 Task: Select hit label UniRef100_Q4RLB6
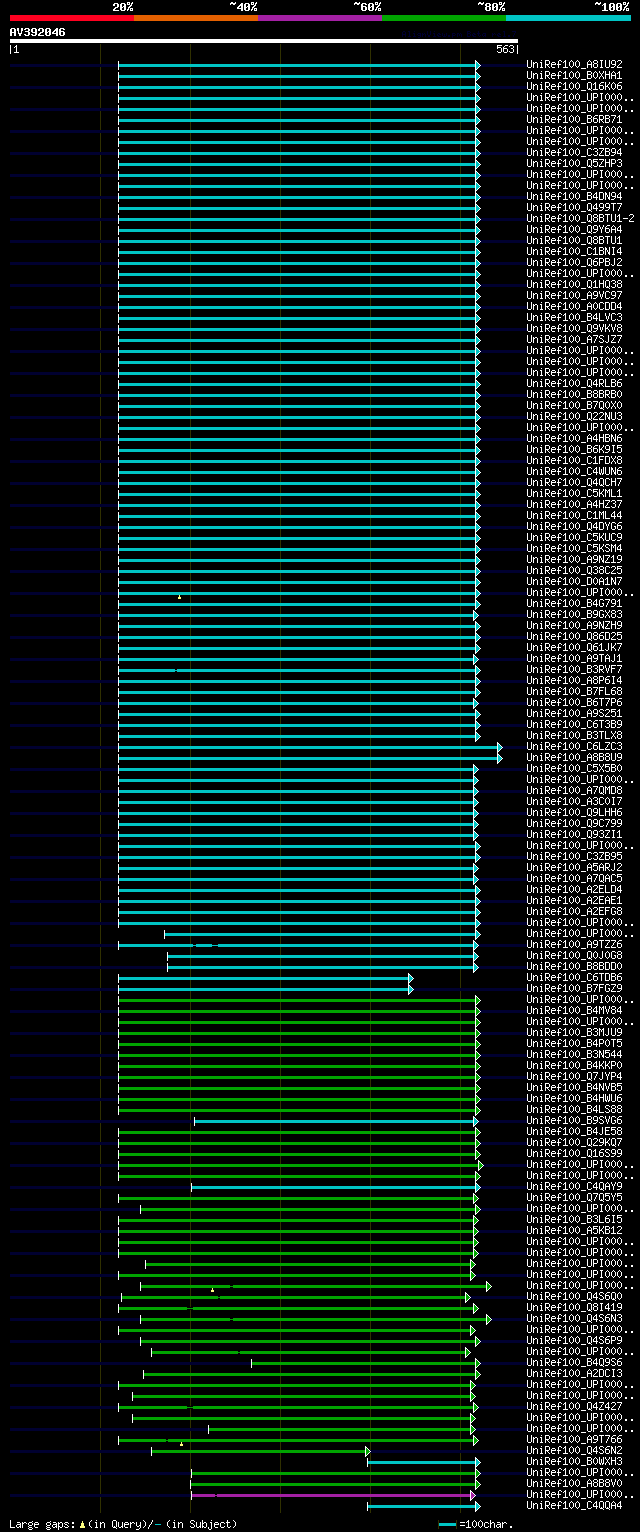tap(574, 383)
